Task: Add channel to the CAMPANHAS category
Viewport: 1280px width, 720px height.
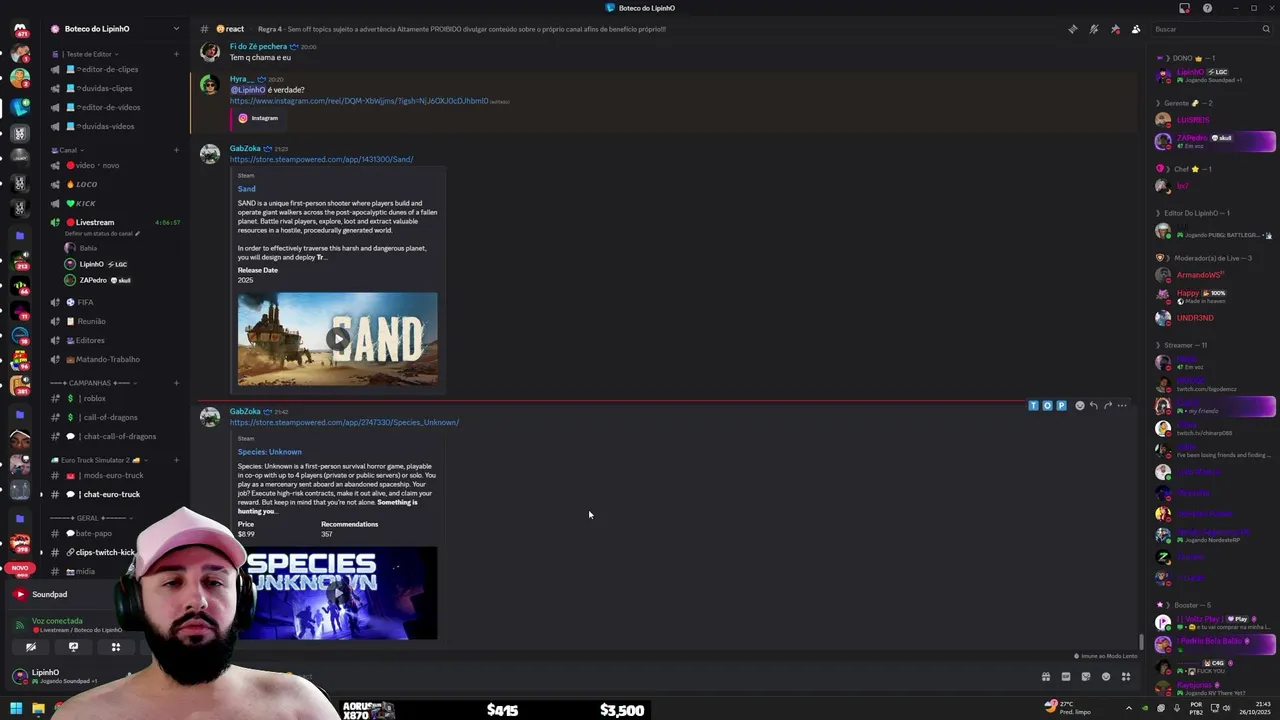Action: point(176,383)
